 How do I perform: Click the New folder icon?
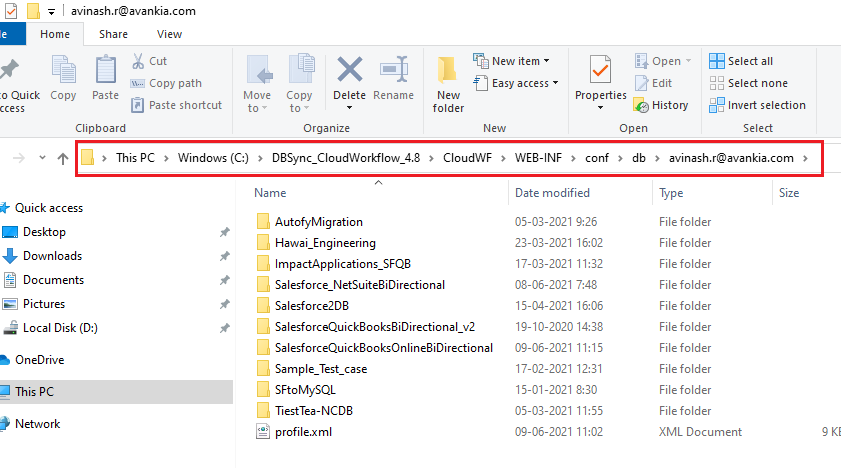click(x=448, y=72)
